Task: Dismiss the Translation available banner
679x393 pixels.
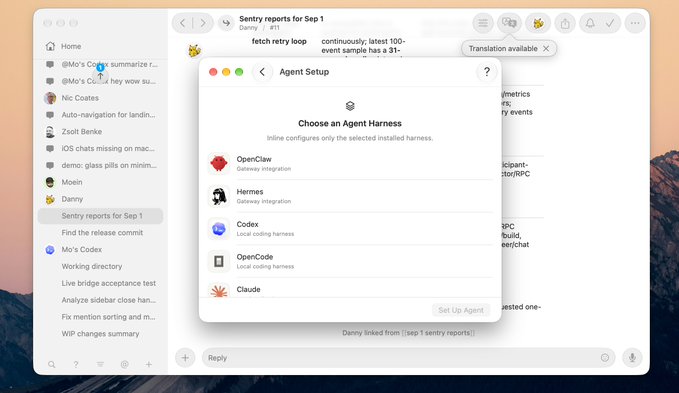Action: pos(546,48)
